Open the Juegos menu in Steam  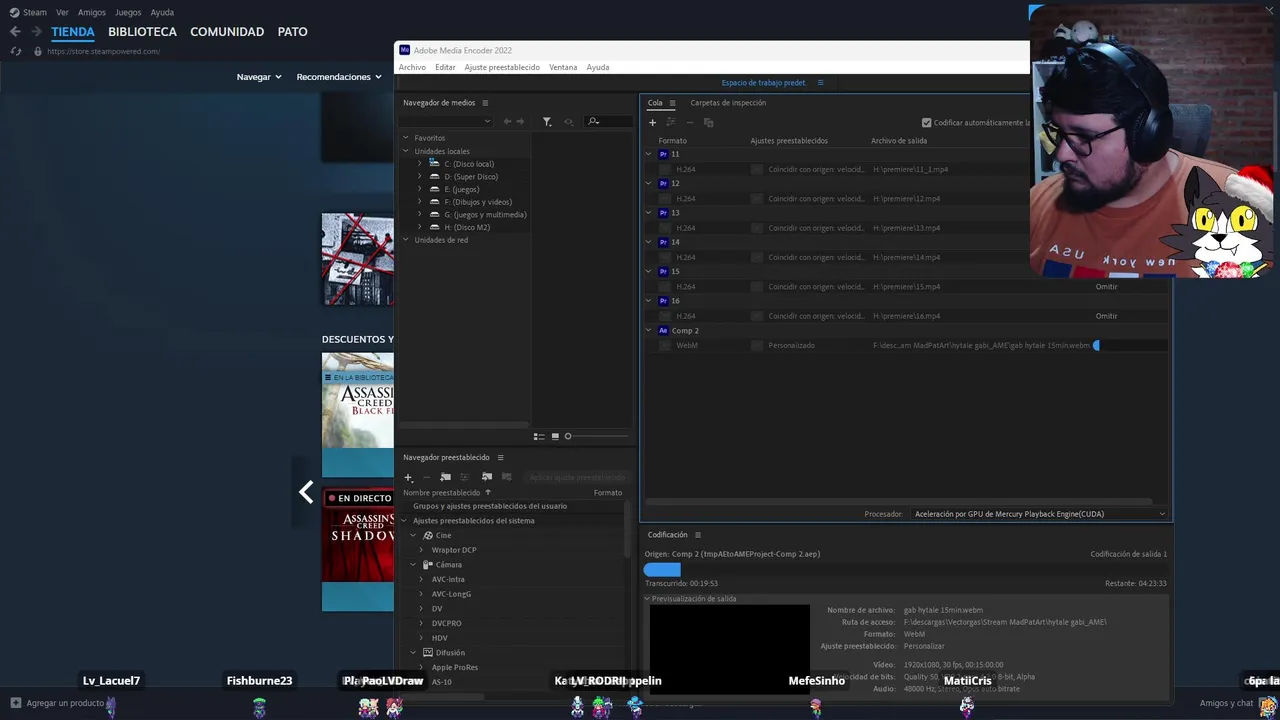[x=128, y=12]
